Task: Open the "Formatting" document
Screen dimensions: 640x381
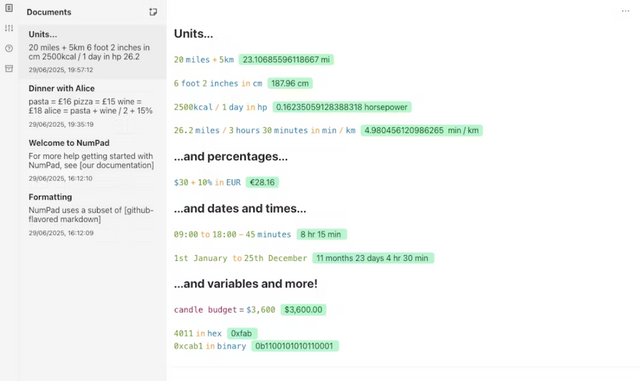Action: [92, 214]
